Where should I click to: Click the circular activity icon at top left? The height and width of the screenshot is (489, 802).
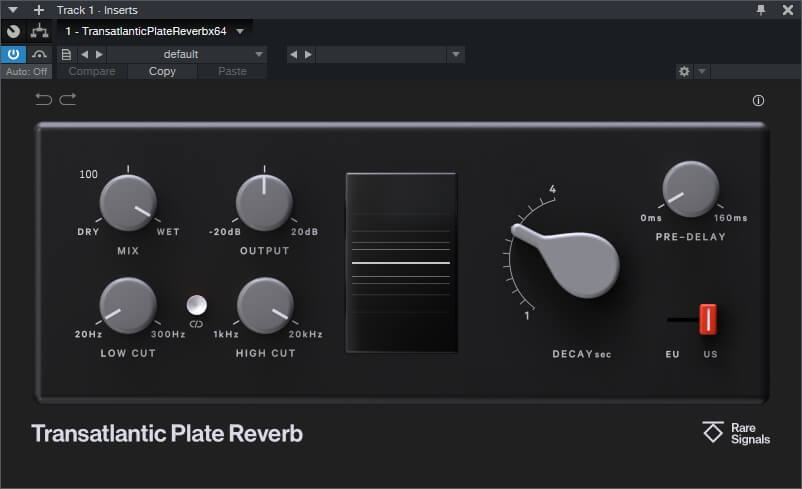(x=13, y=31)
